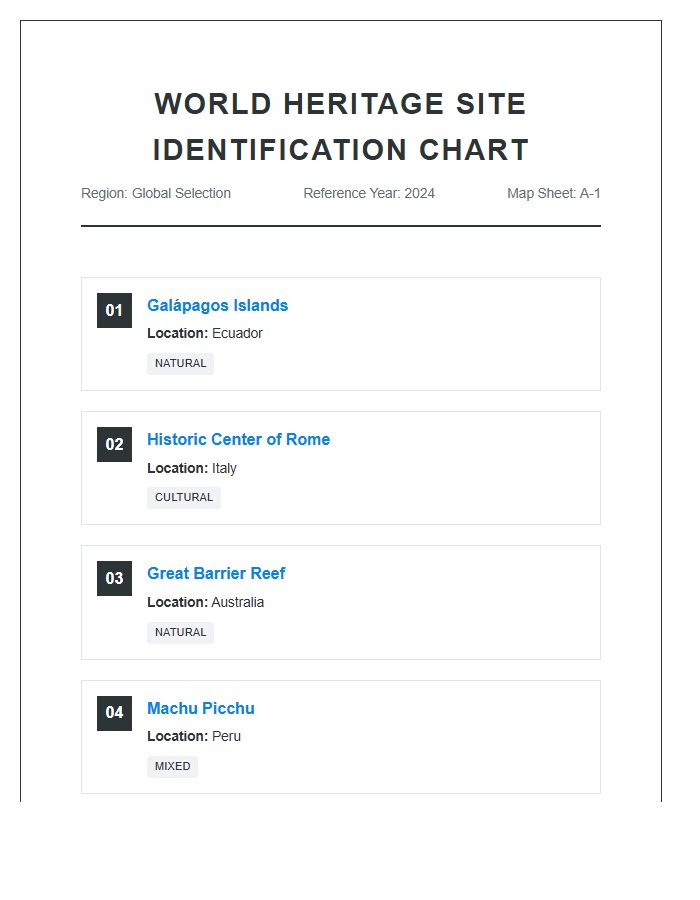Select the NATURAL tag under Great Barrier Reef
Viewport: 700px width, 900px height.
pyautogui.click(x=180, y=633)
